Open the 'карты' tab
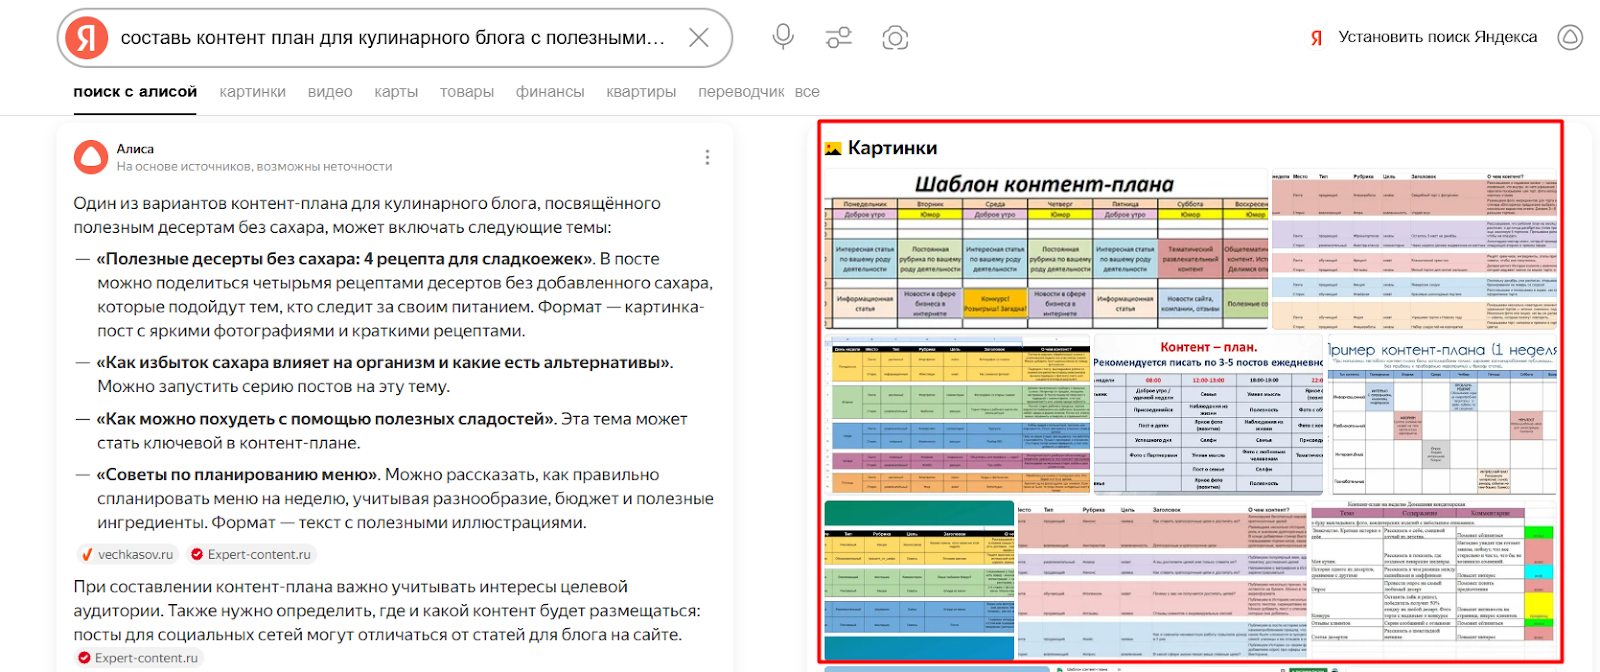 point(396,92)
